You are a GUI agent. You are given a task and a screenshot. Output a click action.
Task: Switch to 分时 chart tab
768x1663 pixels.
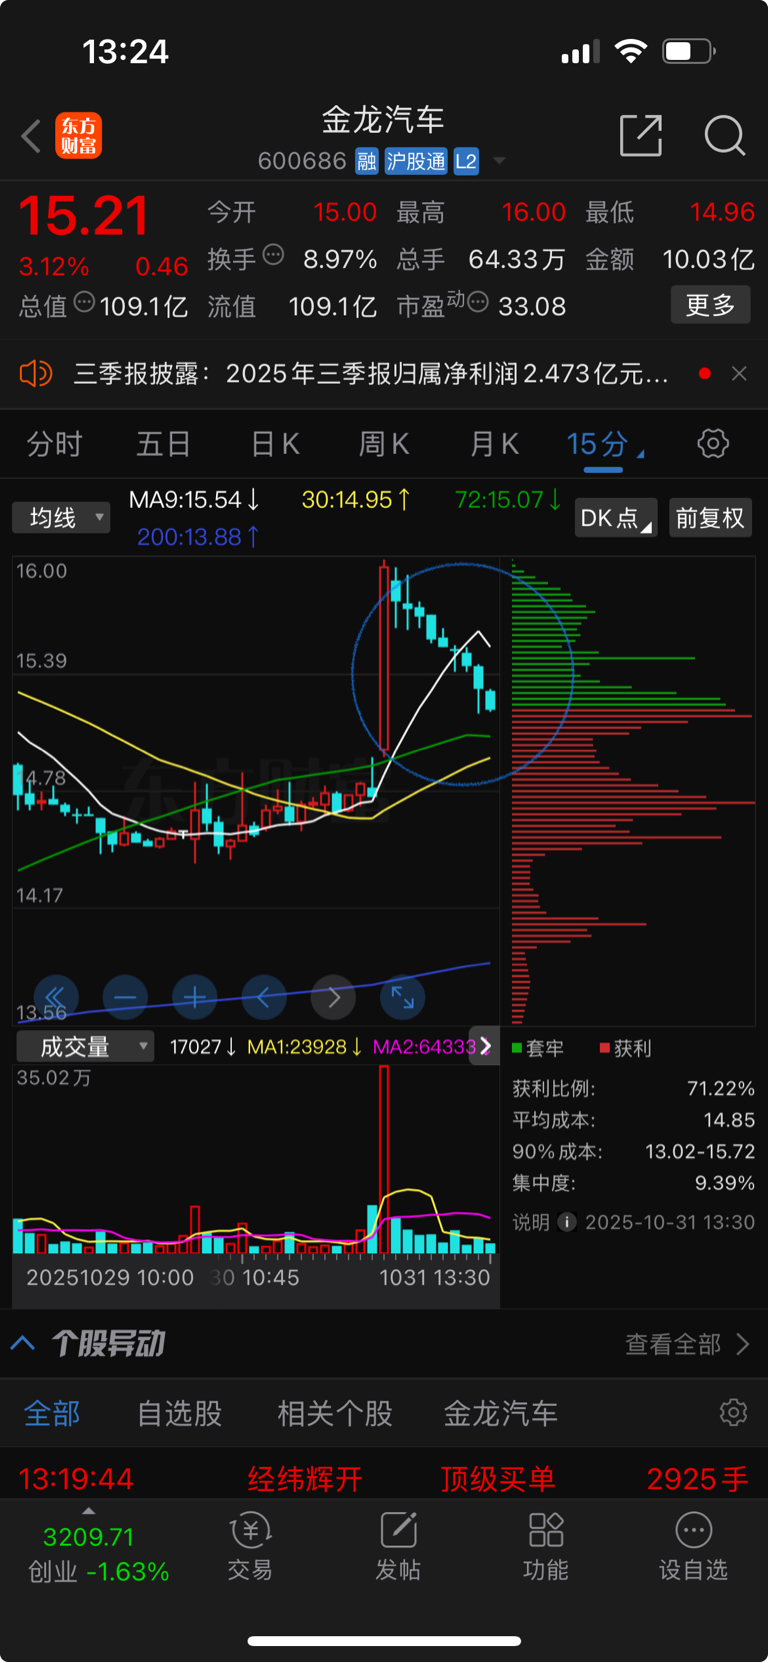[x=54, y=443]
